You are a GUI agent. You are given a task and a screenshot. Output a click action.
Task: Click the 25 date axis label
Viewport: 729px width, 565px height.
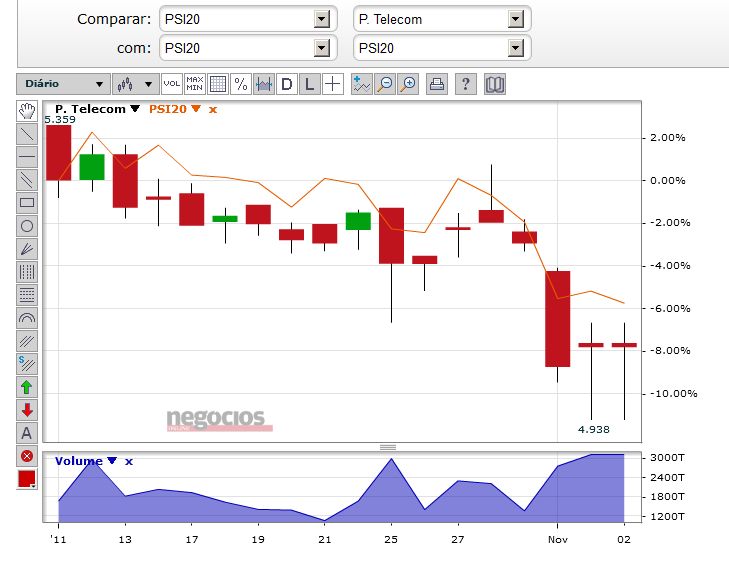tap(391, 539)
